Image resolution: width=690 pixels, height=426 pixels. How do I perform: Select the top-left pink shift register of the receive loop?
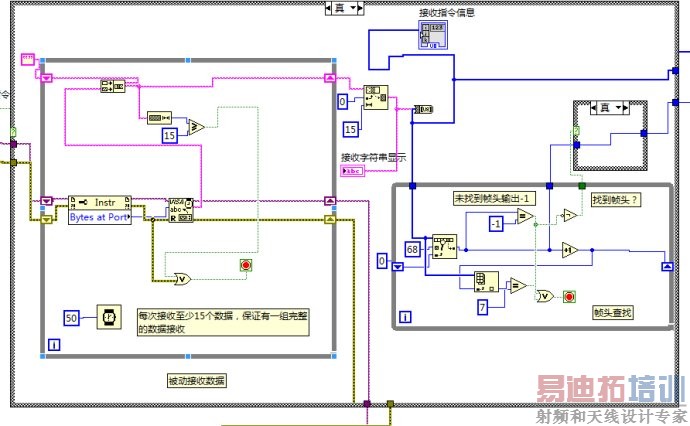tap(46, 78)
